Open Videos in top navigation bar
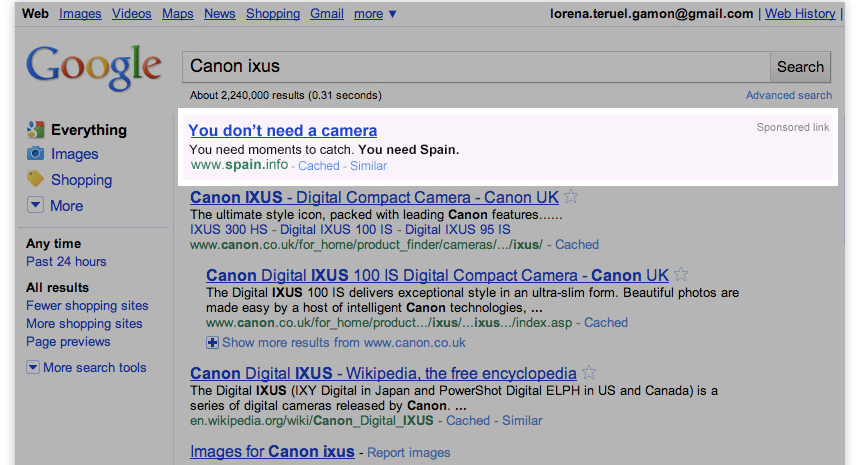Viewport: 860px width, 465px height. pyautogui.click(x=132, y=14)
